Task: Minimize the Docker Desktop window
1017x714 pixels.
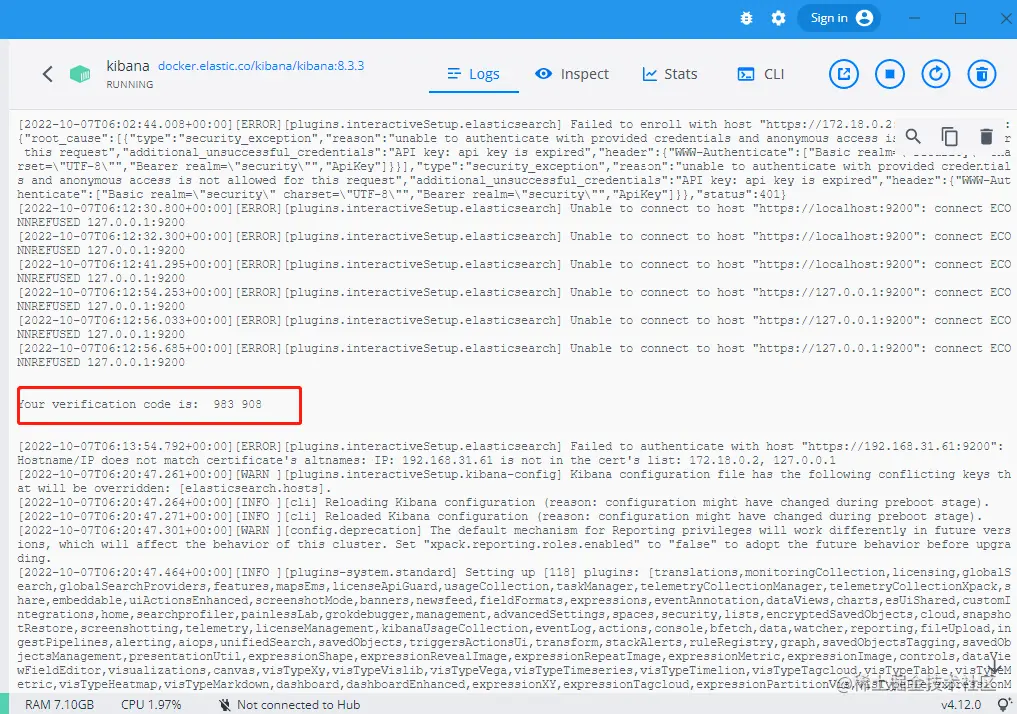Action: click(915, 18)
